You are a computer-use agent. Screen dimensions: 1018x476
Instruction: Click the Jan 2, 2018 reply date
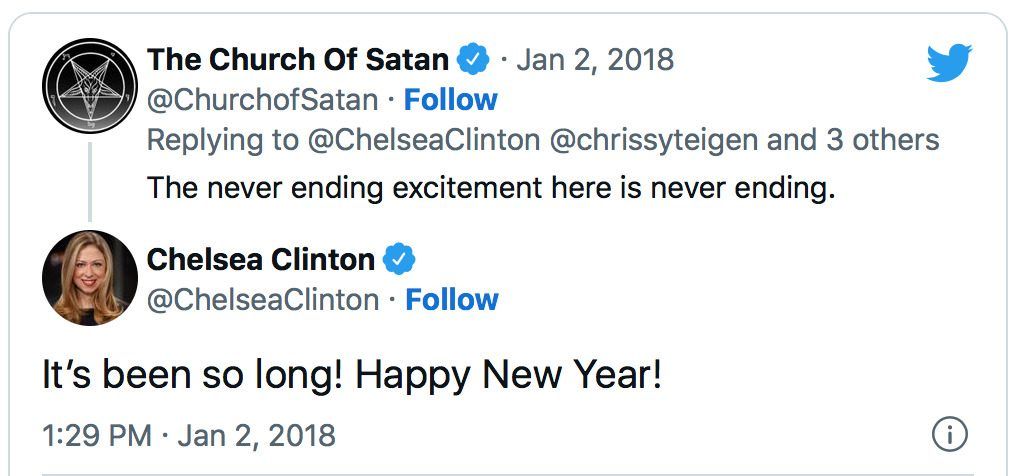(595, 60)
